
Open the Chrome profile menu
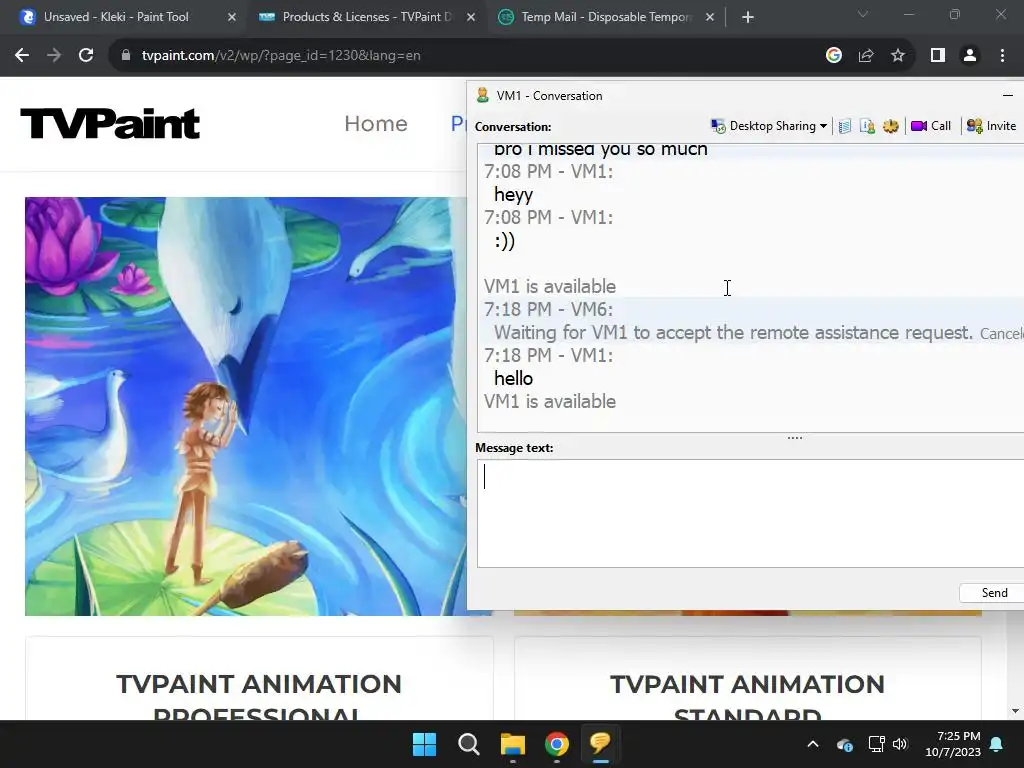coord(970,56)
